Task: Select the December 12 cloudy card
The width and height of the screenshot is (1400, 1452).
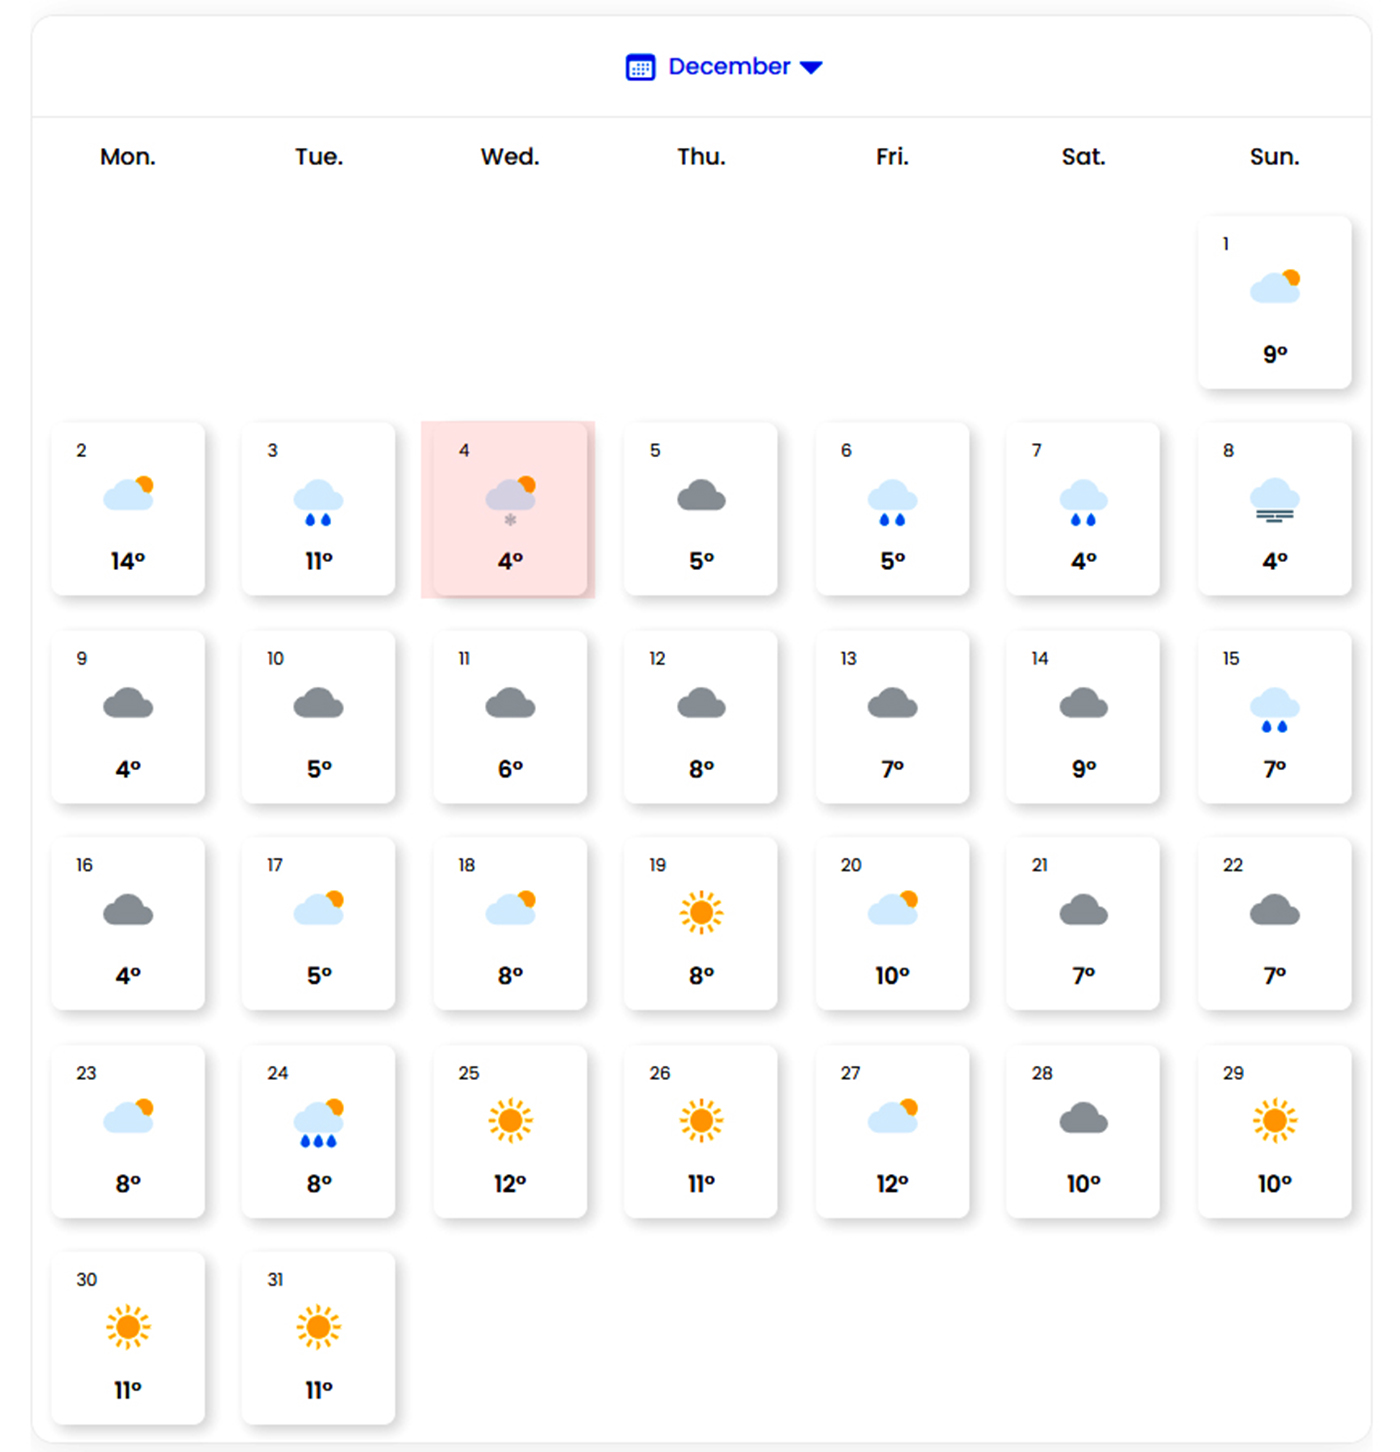Action: (x=701, y=716)
